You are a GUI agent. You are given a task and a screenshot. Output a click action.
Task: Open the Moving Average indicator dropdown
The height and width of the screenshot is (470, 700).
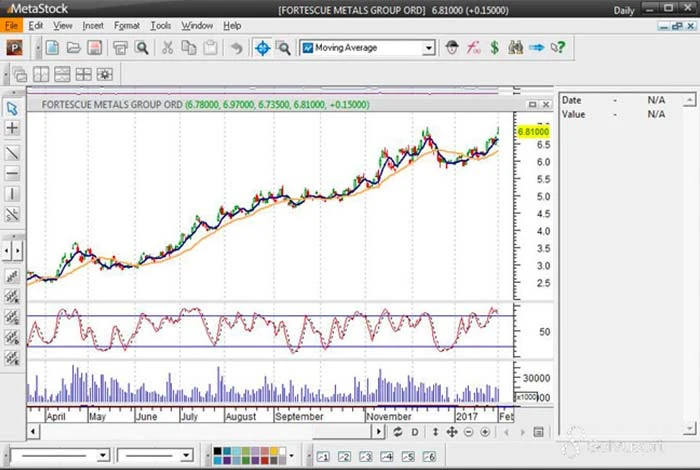tap(428, 48)
